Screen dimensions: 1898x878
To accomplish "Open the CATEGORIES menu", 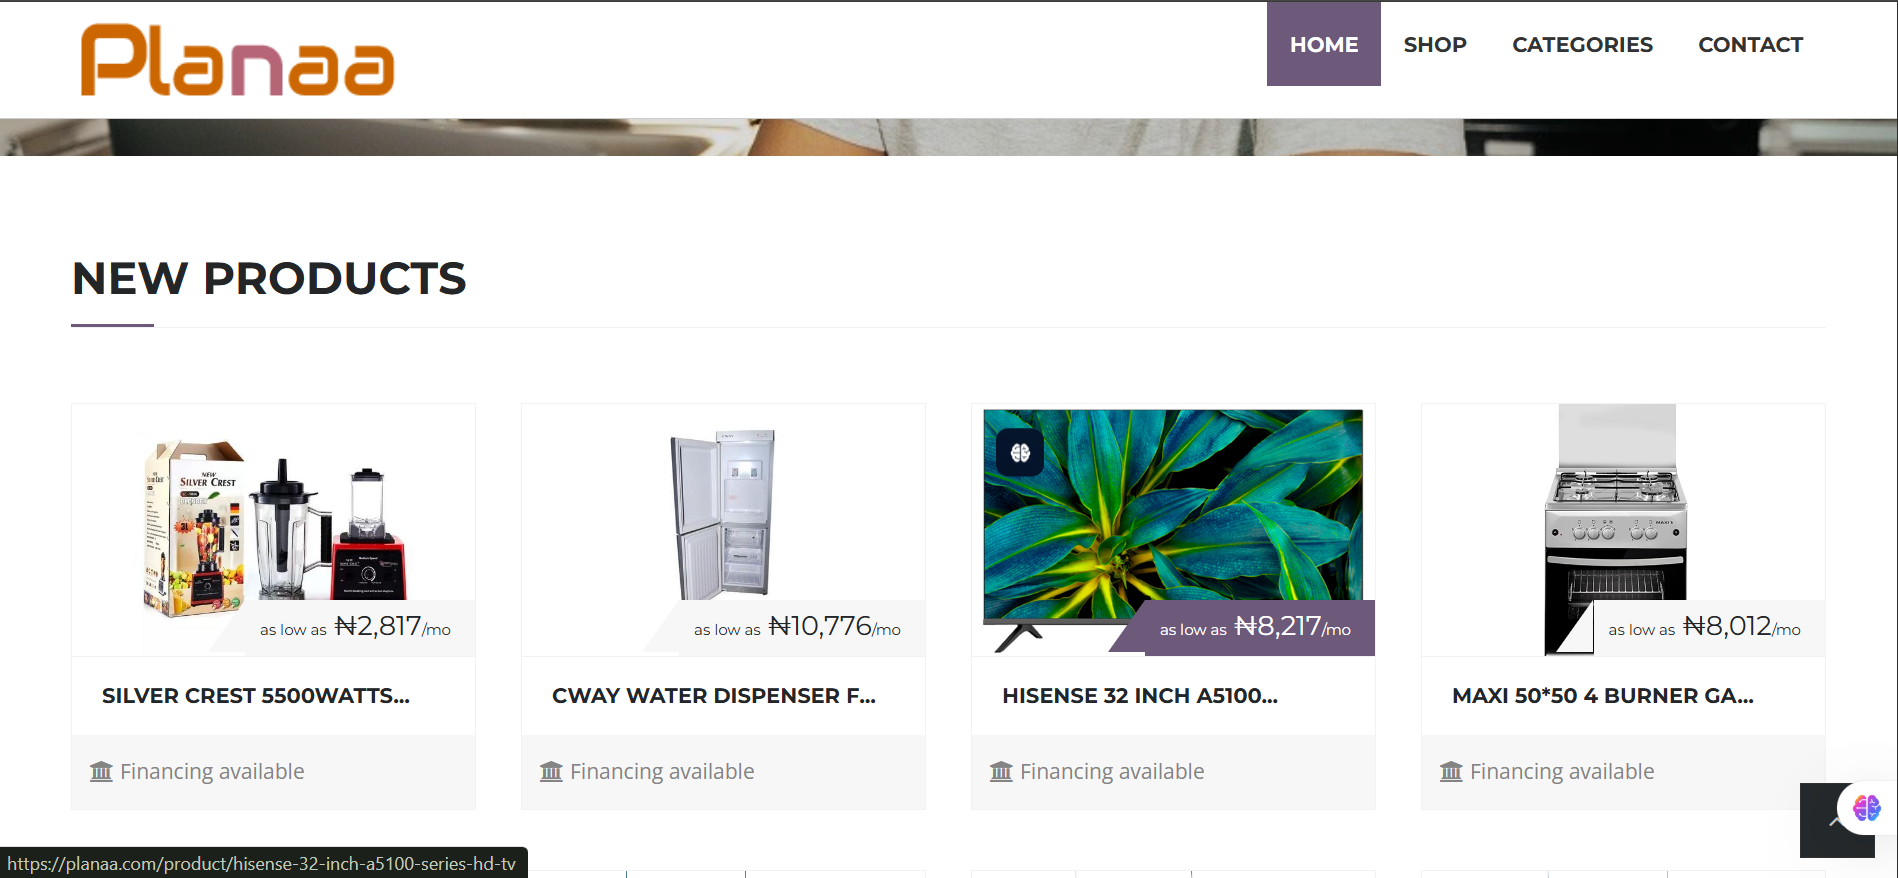I will [1582, 44].
